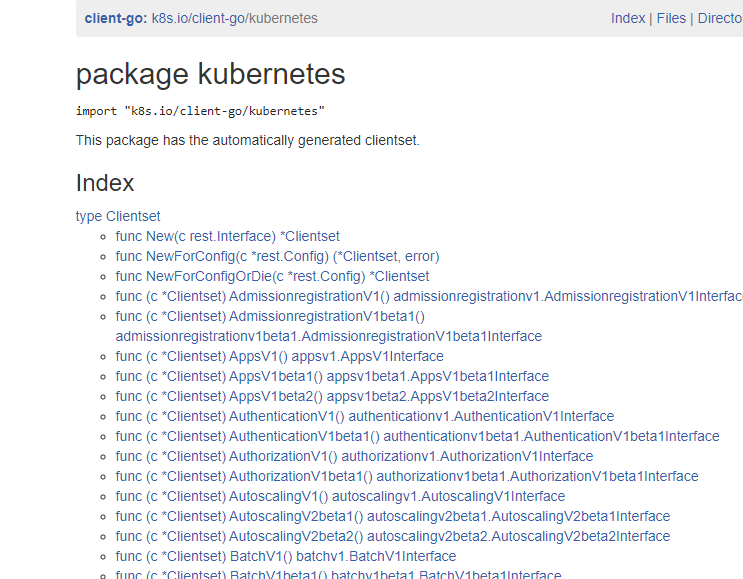The image size is (743, 579).
Task: Open AuthorizationV1beta1() method link
Action: (x=407, y=476)
